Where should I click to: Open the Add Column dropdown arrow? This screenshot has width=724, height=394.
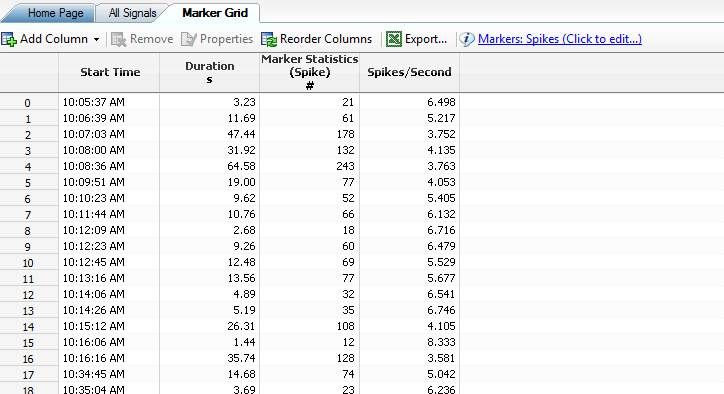point(96,40)
